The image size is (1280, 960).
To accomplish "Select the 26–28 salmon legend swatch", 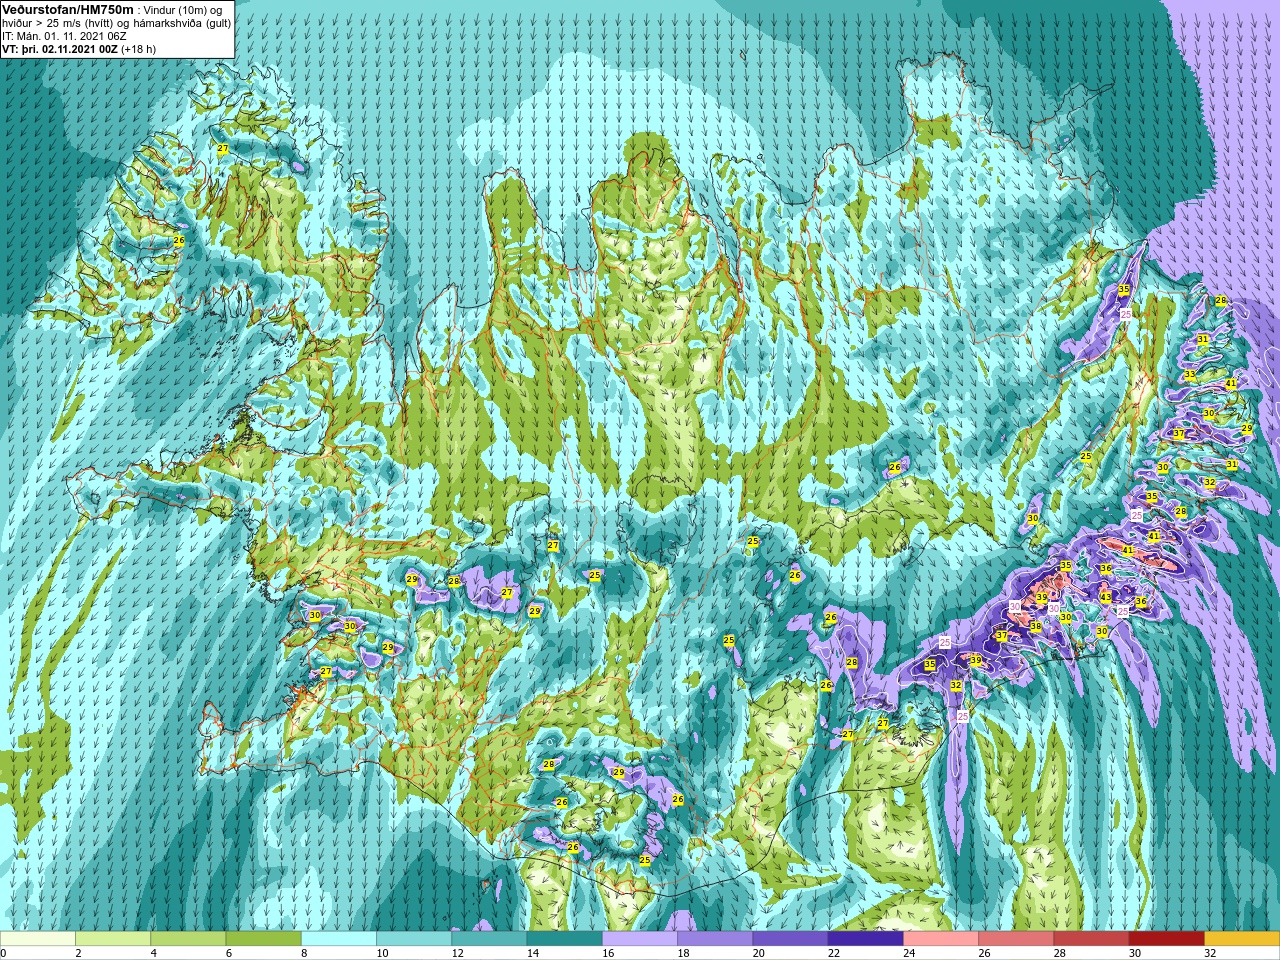I will (x=1016, y=939).
